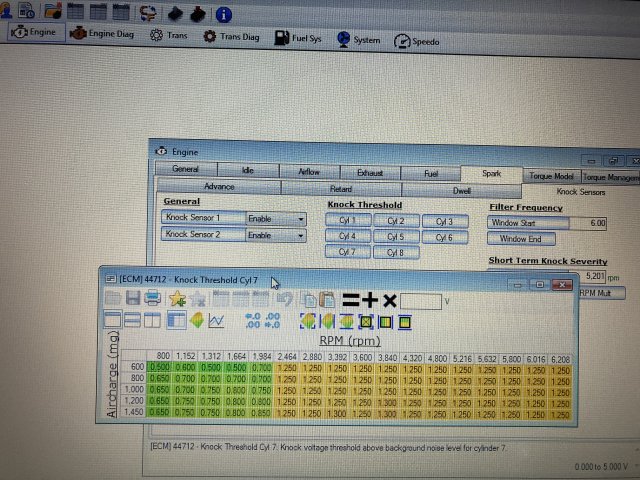This screenshot has width=640, height=480.
Task: Click the favorites star icon
Action: (178, 299)
